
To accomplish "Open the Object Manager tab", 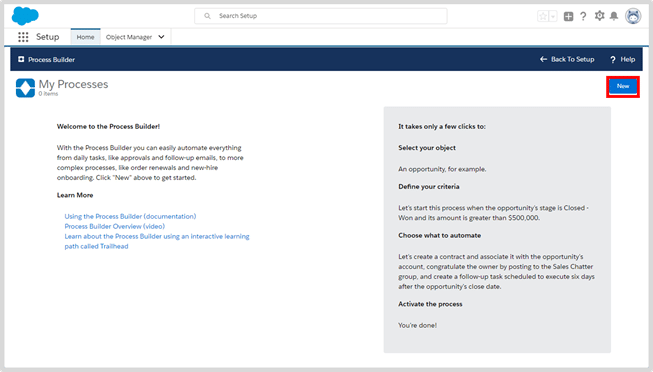I will [129, 37].
